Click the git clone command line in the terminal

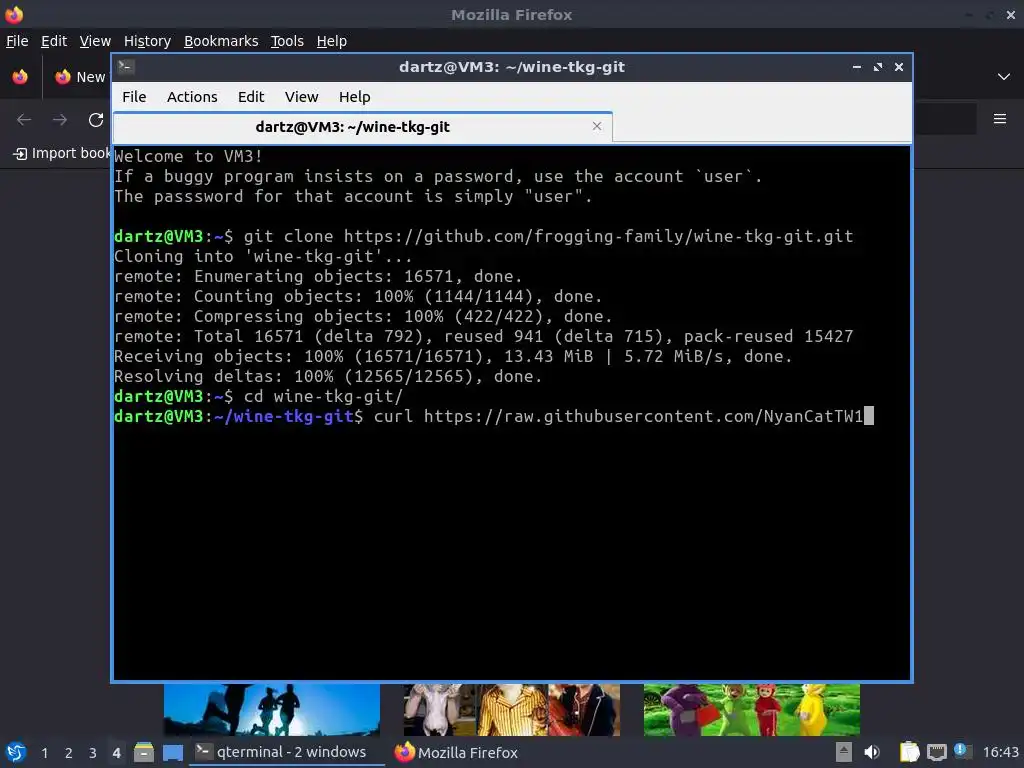coord(484,236)
